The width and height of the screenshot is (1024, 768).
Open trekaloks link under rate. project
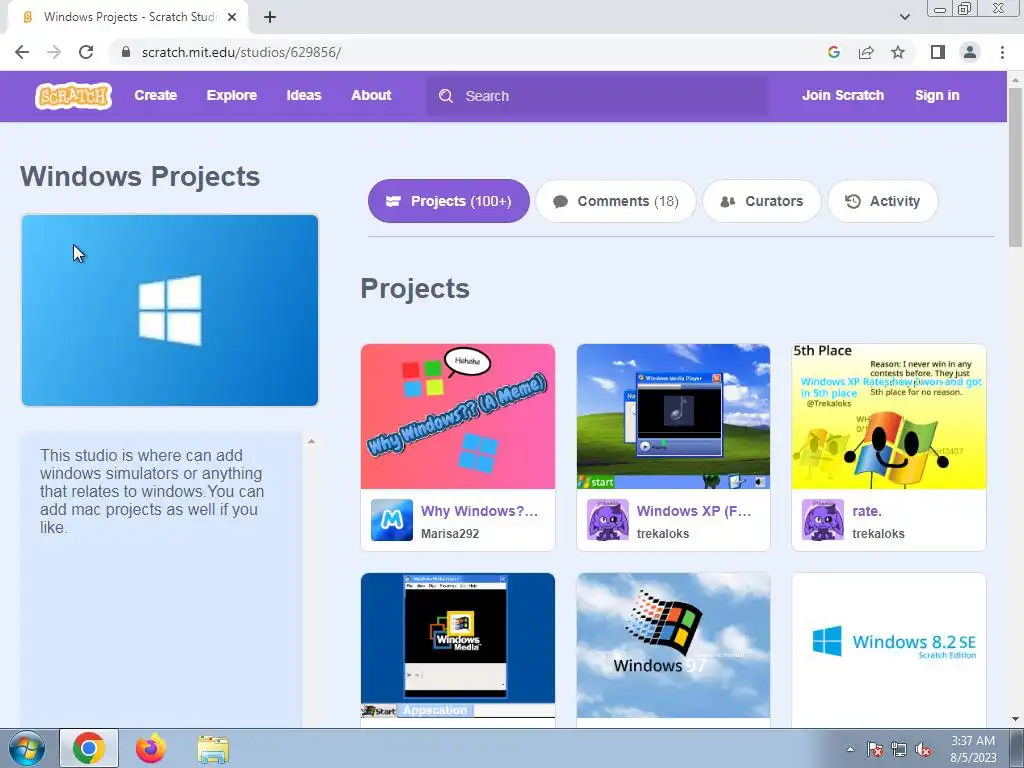tap(878, 534)
